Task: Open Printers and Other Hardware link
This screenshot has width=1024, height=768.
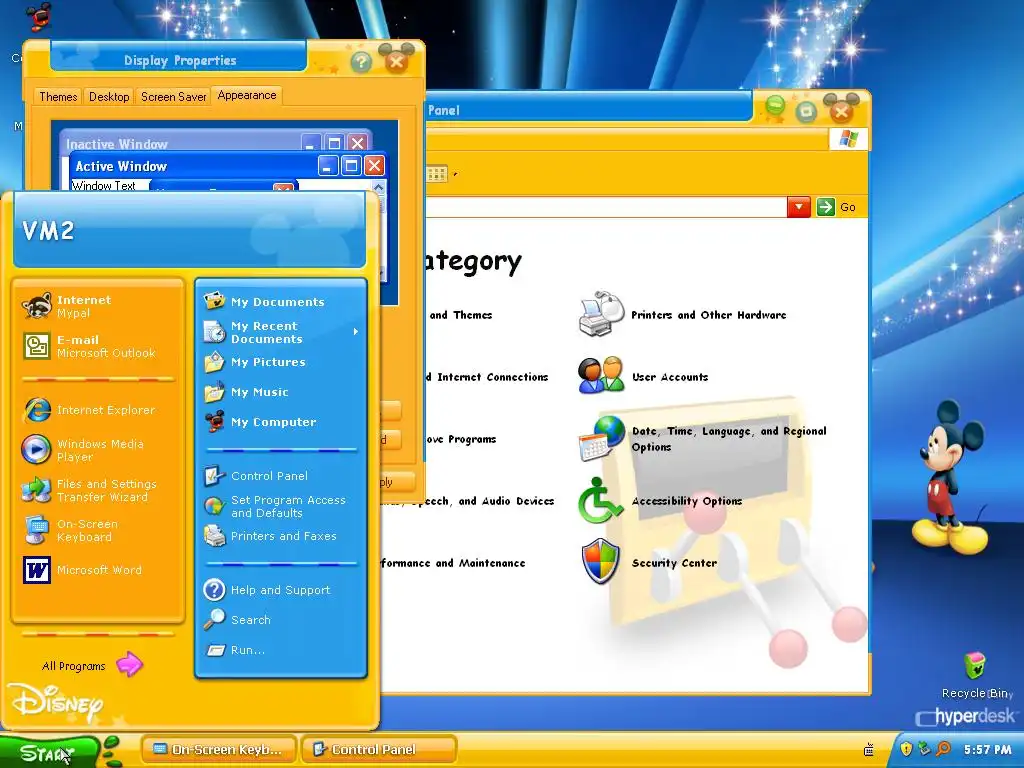Action: click(709, 315)
